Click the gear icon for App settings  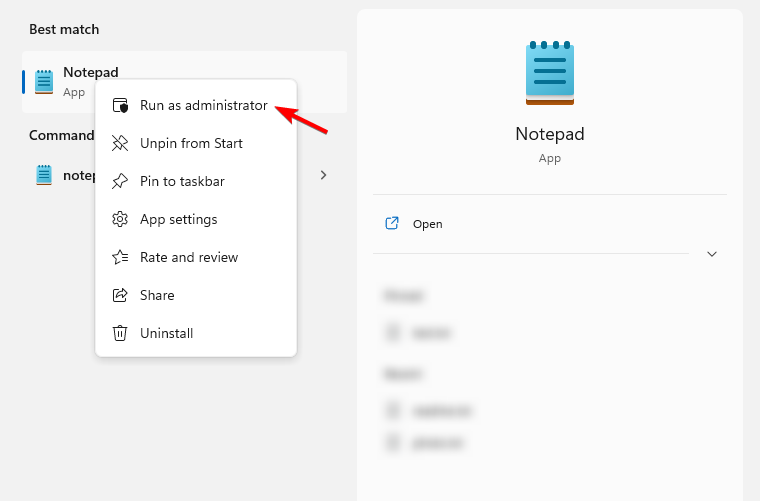click(120, 219)
